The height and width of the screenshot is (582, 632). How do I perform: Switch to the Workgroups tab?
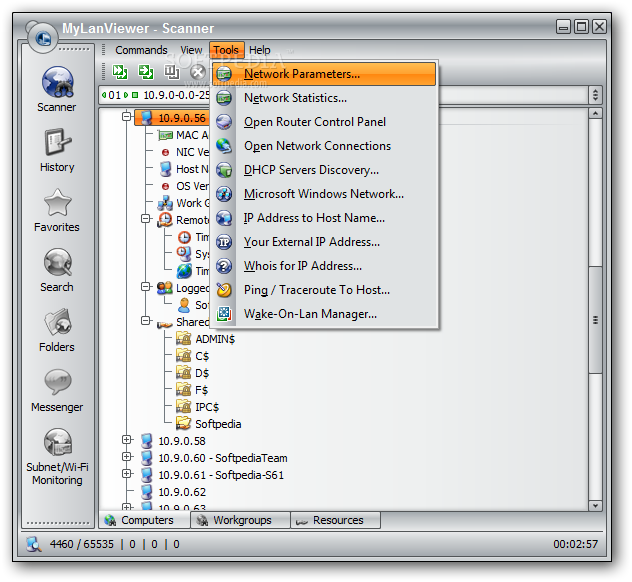pyautogui.click(x=240, y=520)
